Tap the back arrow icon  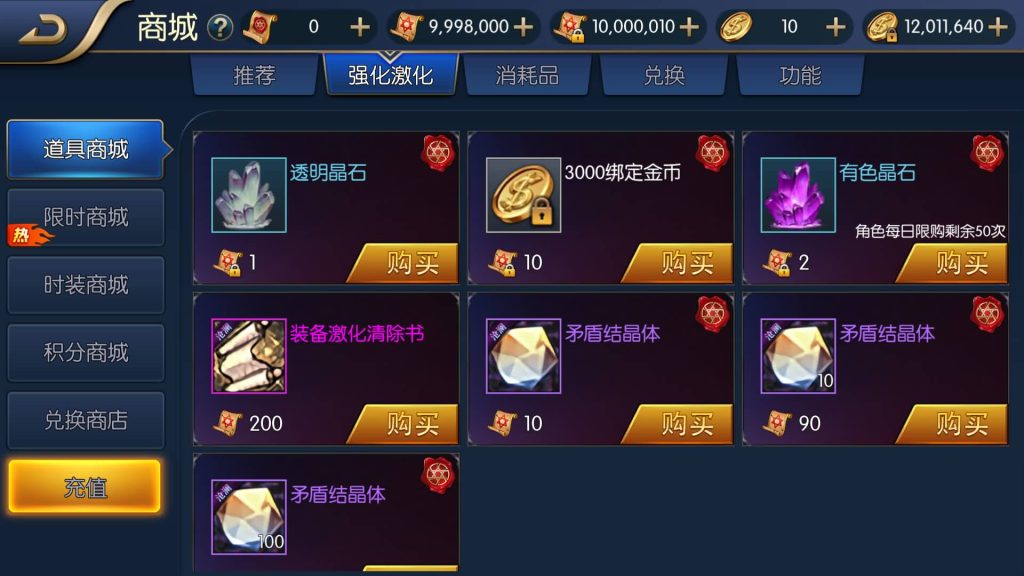click(x=43, y=30)
